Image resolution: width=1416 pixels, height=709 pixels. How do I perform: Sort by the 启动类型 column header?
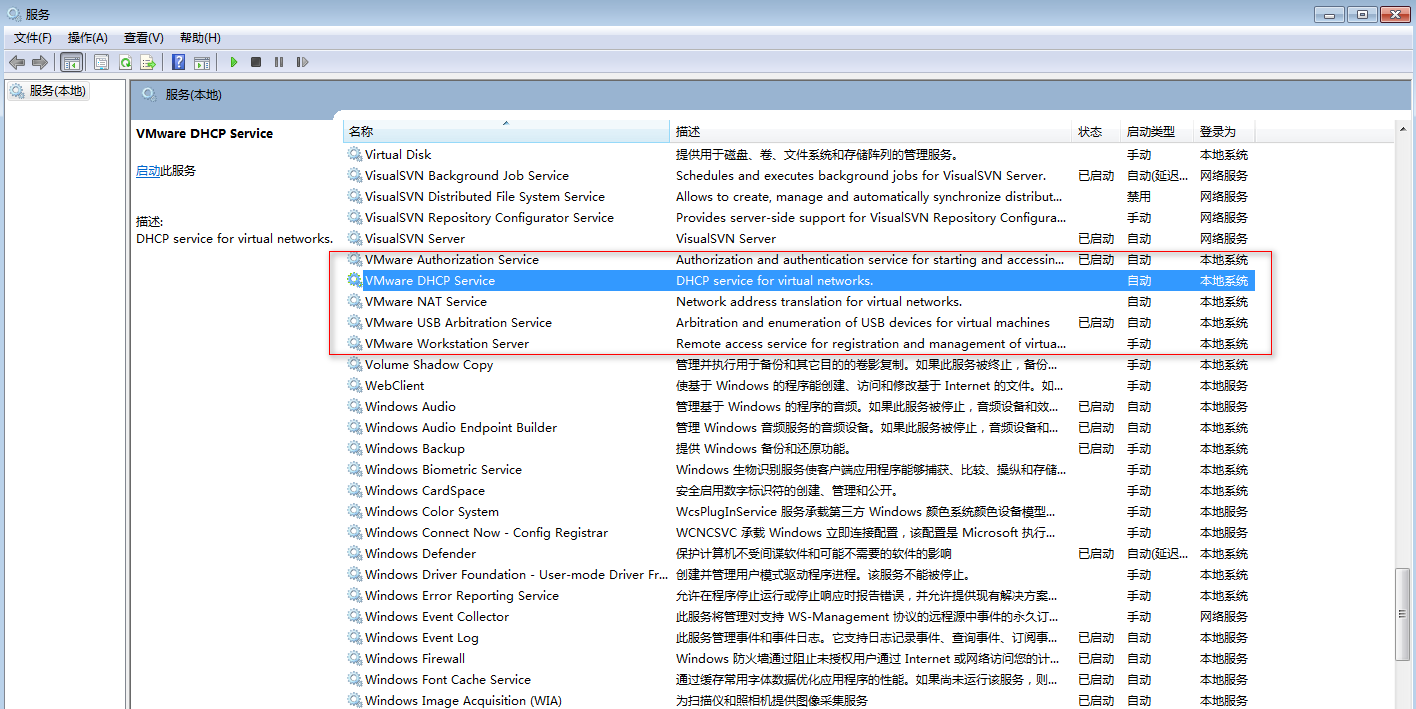(1157, 131)
